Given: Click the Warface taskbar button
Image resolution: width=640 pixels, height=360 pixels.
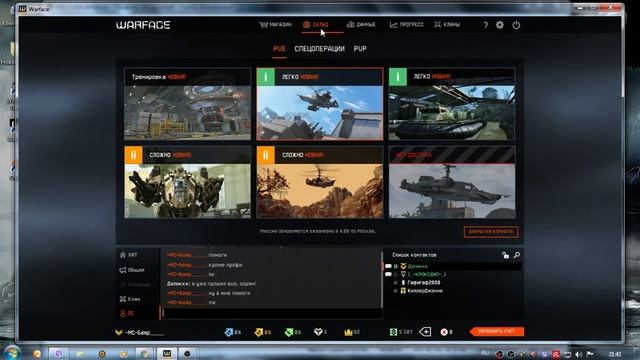Looking at the screenshot, I should click(167, 353).
